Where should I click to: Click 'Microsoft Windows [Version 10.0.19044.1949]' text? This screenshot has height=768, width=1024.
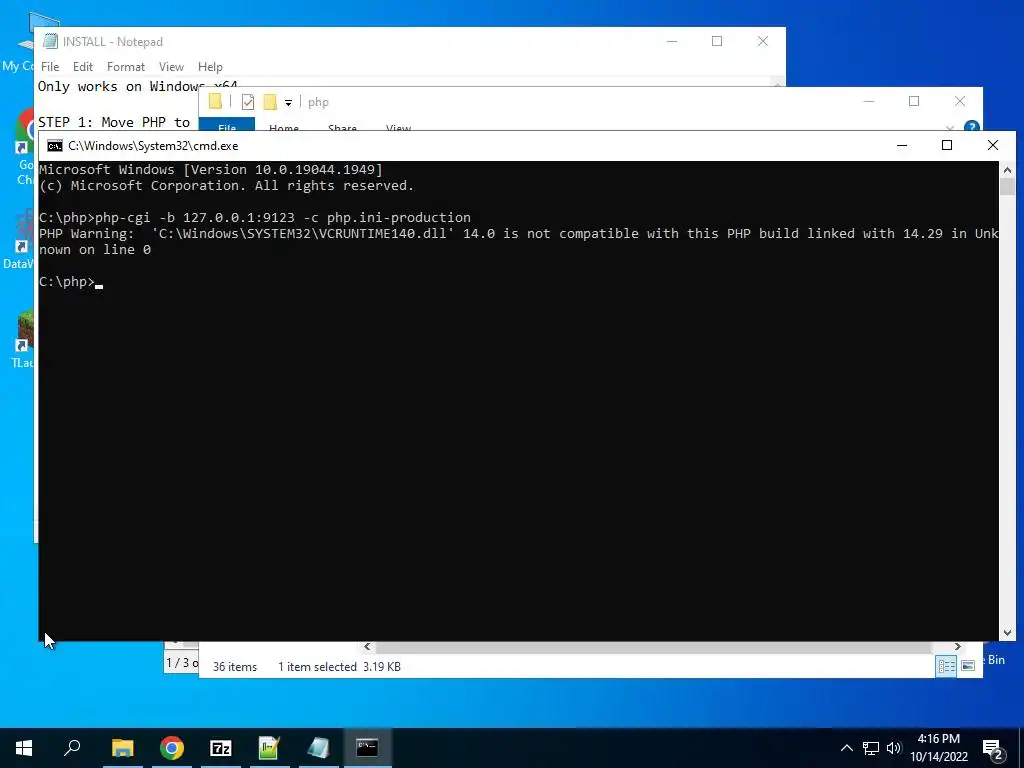tap(210, 169)
